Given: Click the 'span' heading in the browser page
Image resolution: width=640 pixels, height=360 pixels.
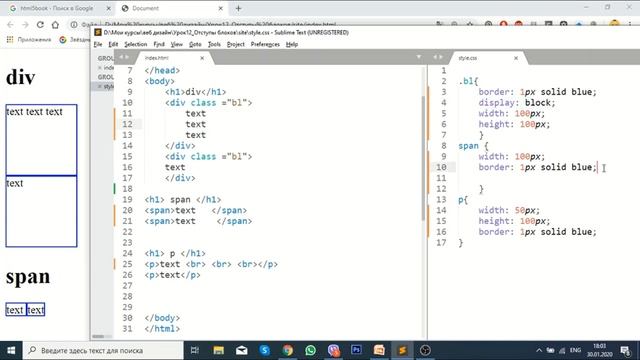Looking at the screenshot, I should coord(28,276).
